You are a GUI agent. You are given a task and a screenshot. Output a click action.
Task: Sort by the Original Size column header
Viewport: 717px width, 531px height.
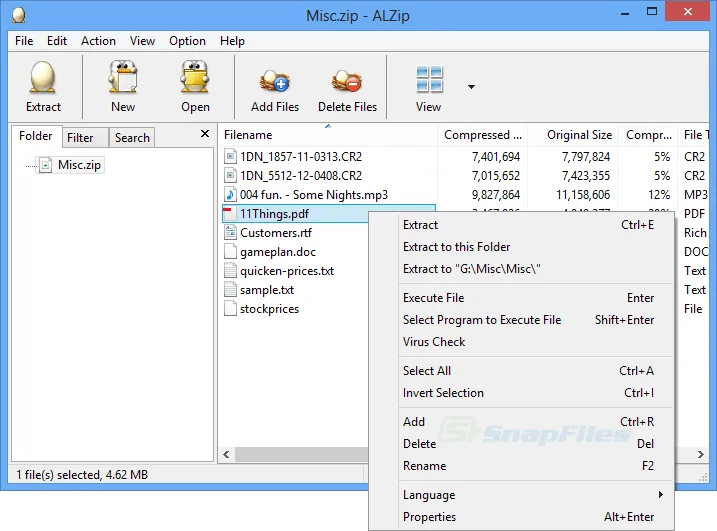pos(573,135)
